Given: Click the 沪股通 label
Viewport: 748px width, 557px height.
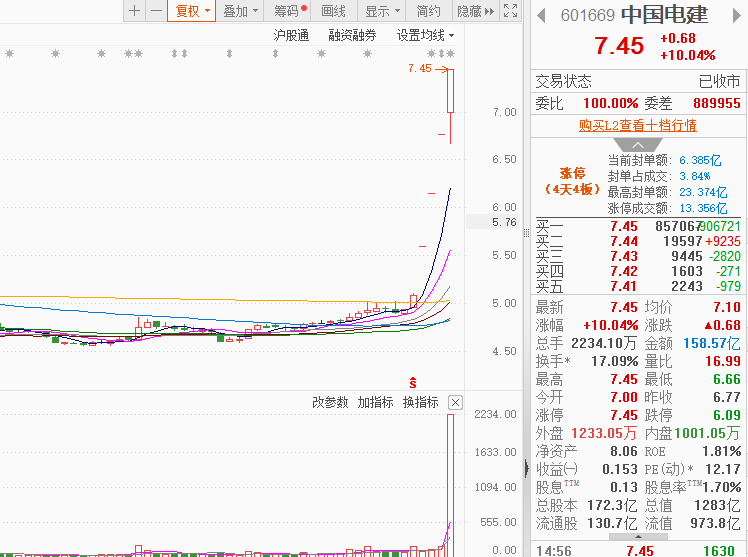Looking at the screenshot, I should [291, 35].
